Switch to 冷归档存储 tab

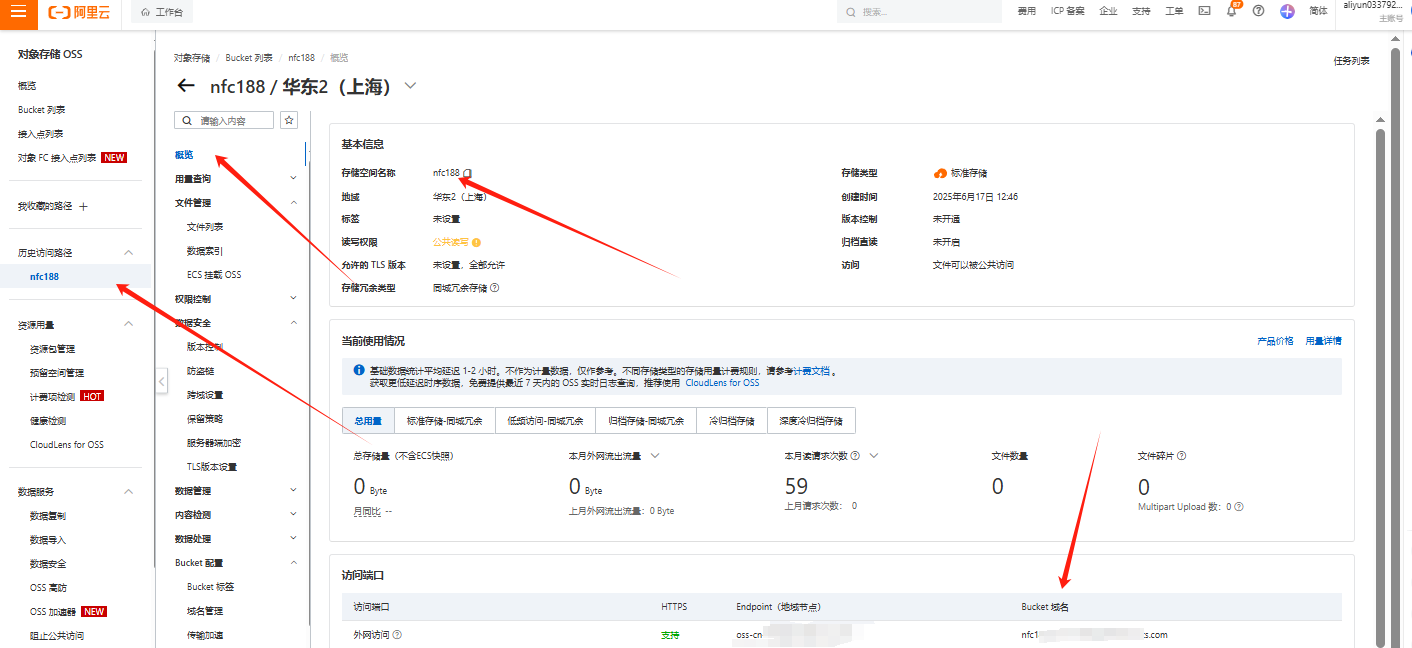click(x=732, y=421)
